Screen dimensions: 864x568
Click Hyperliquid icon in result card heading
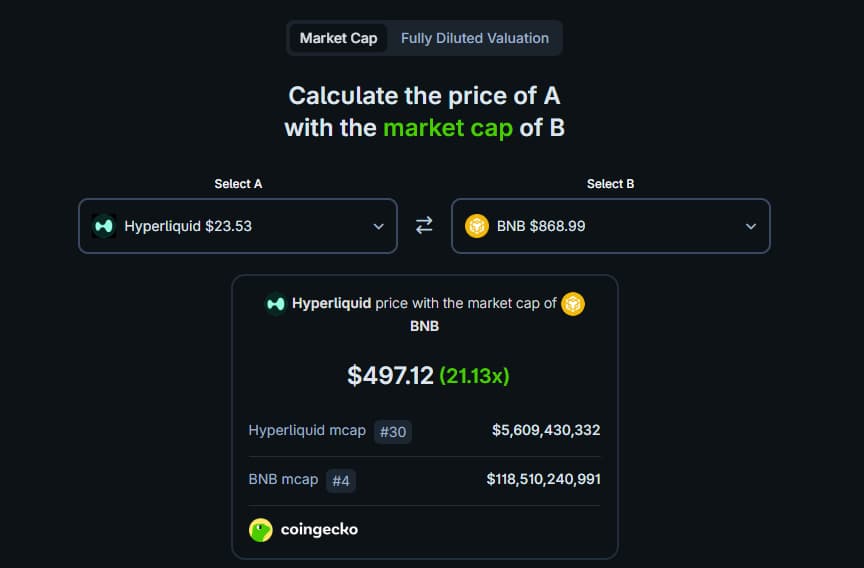point(275,303)
